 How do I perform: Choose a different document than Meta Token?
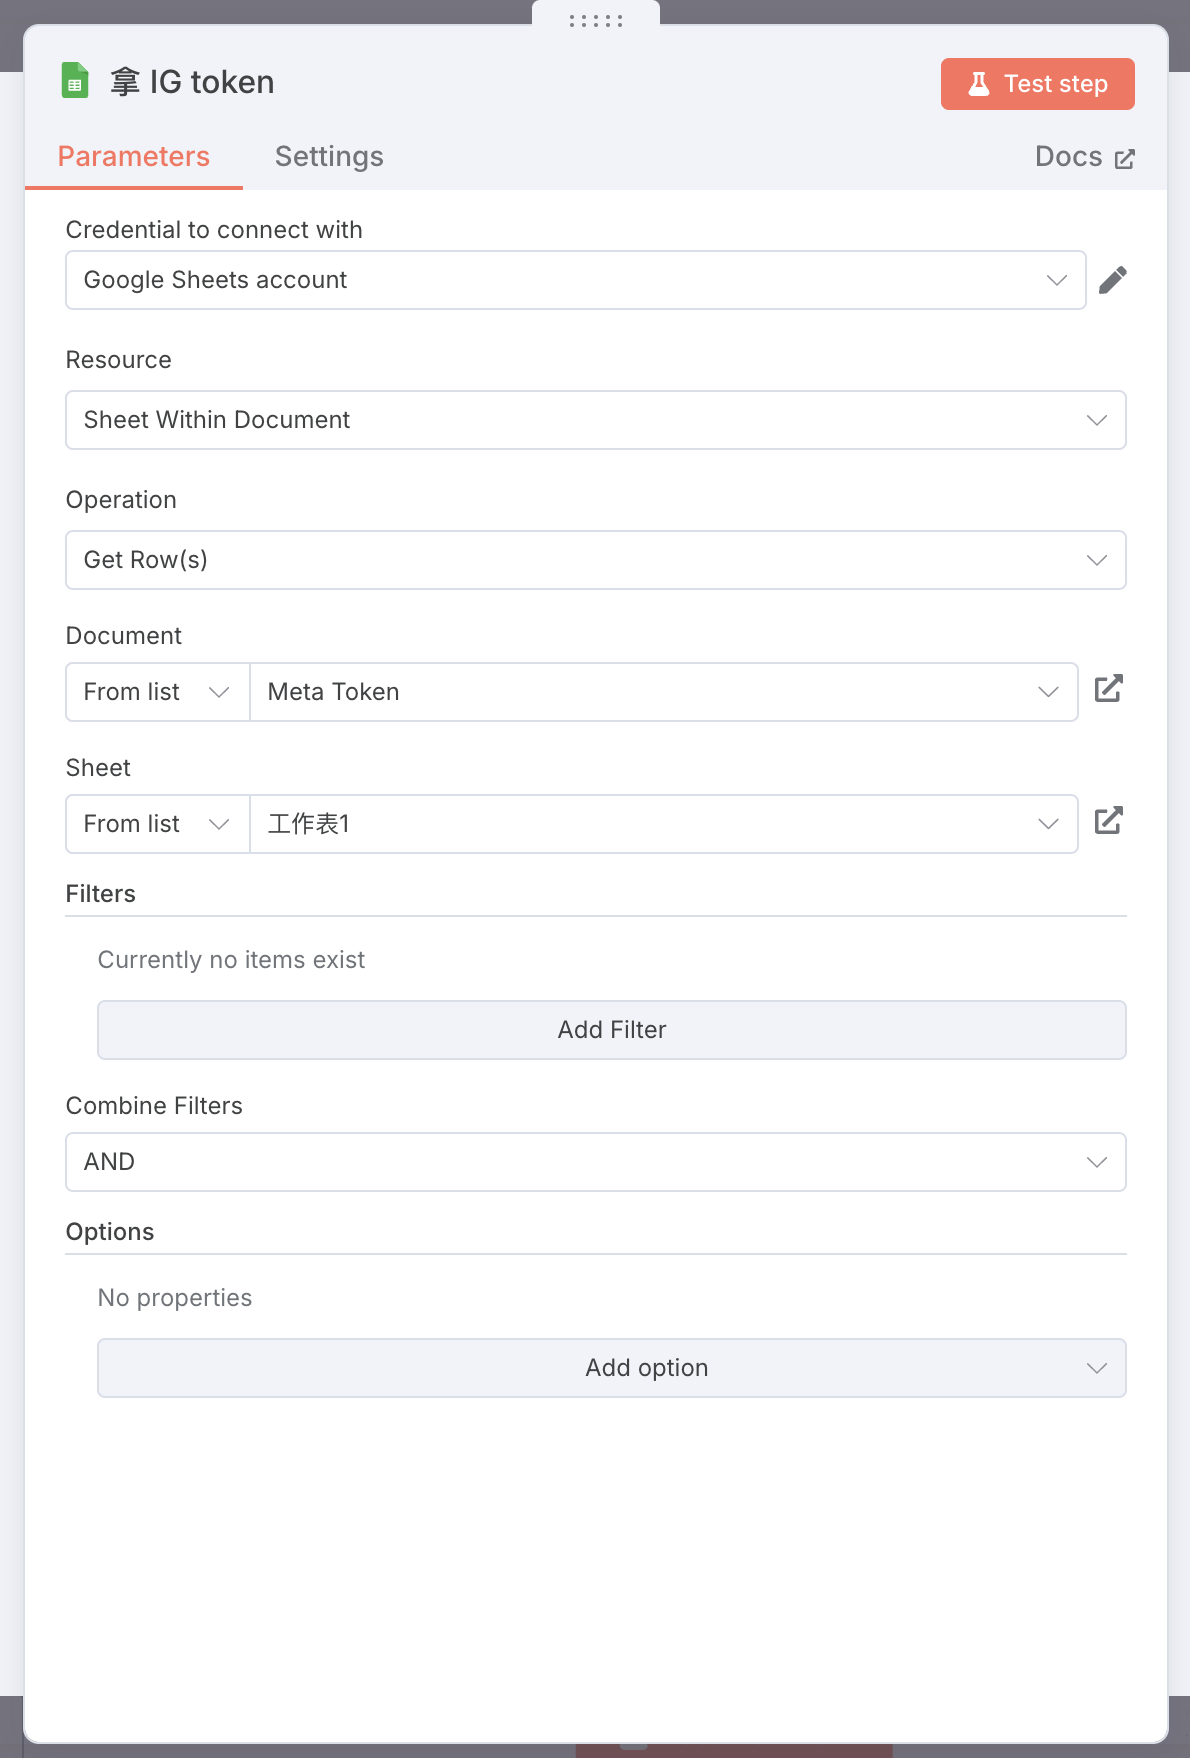[x=664, y=692]
